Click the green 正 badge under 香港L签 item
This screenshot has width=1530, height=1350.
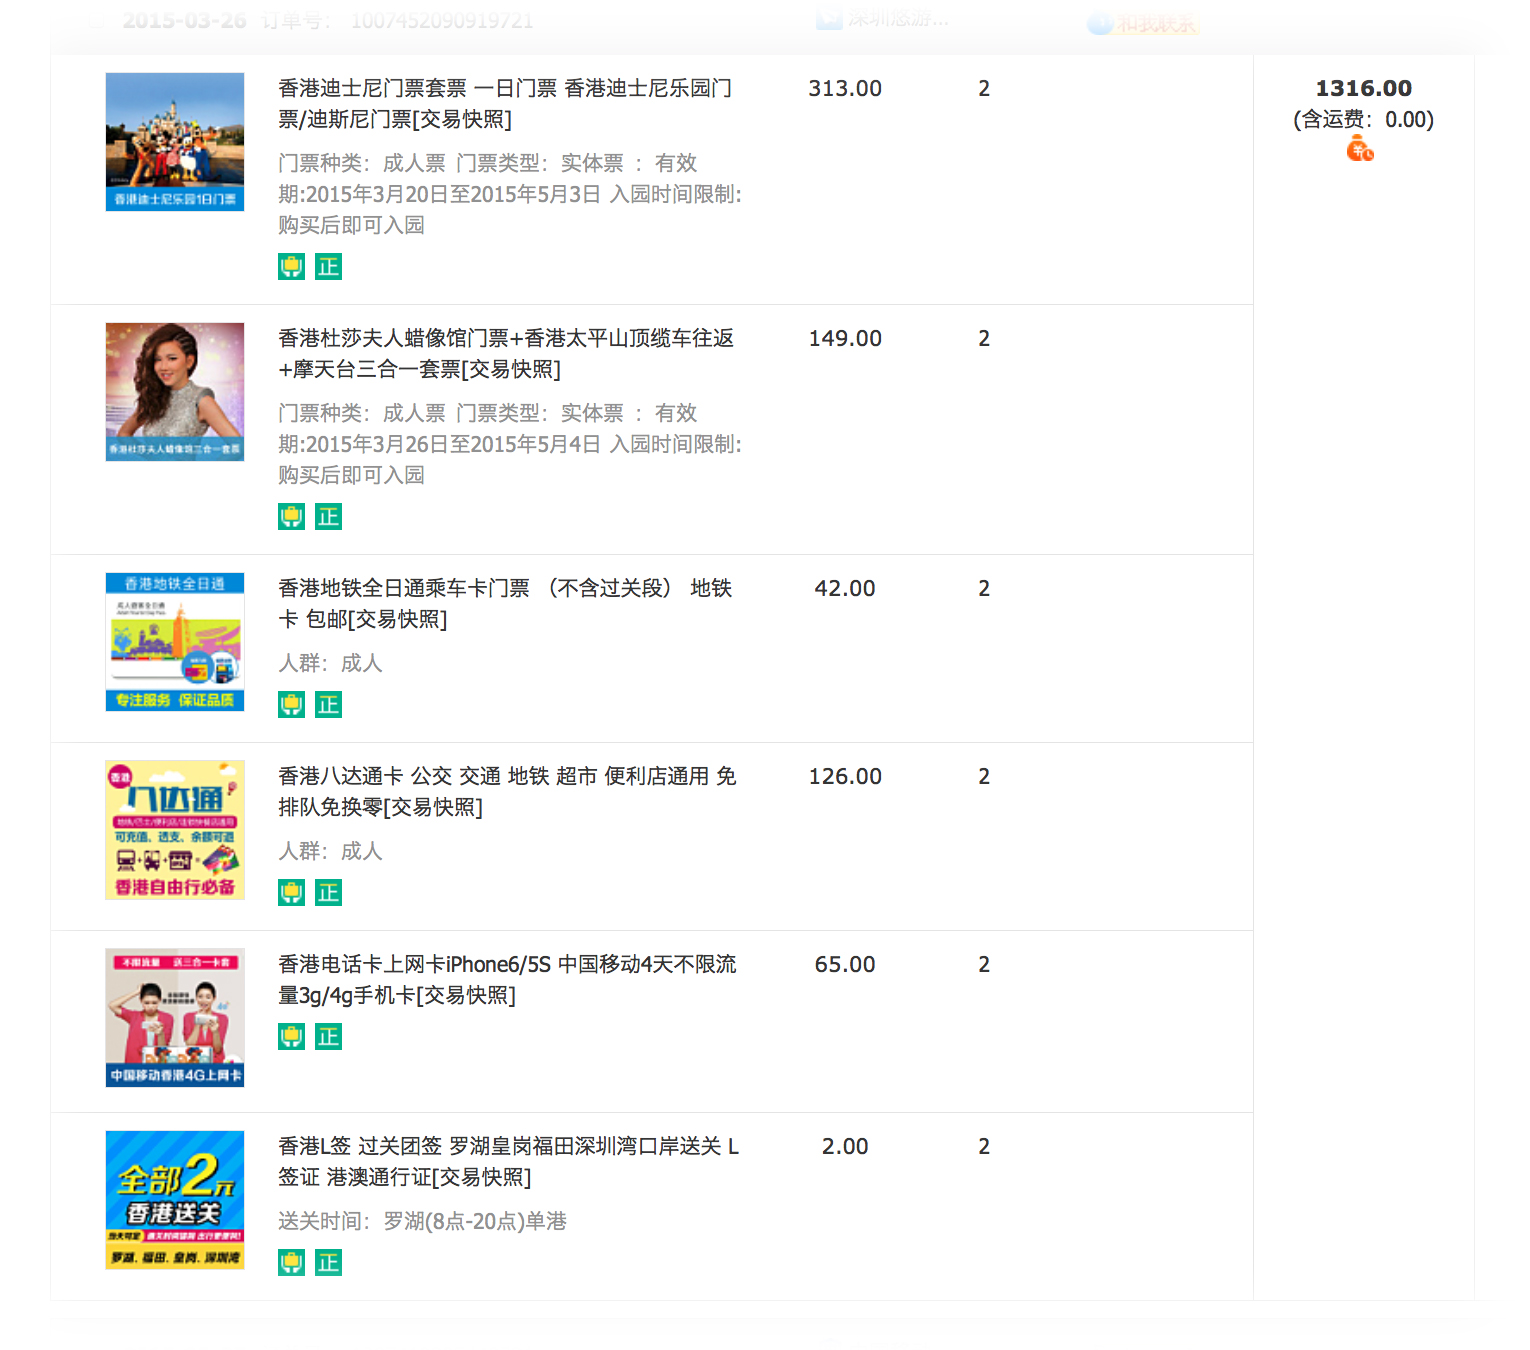(x=328, y=1263)
